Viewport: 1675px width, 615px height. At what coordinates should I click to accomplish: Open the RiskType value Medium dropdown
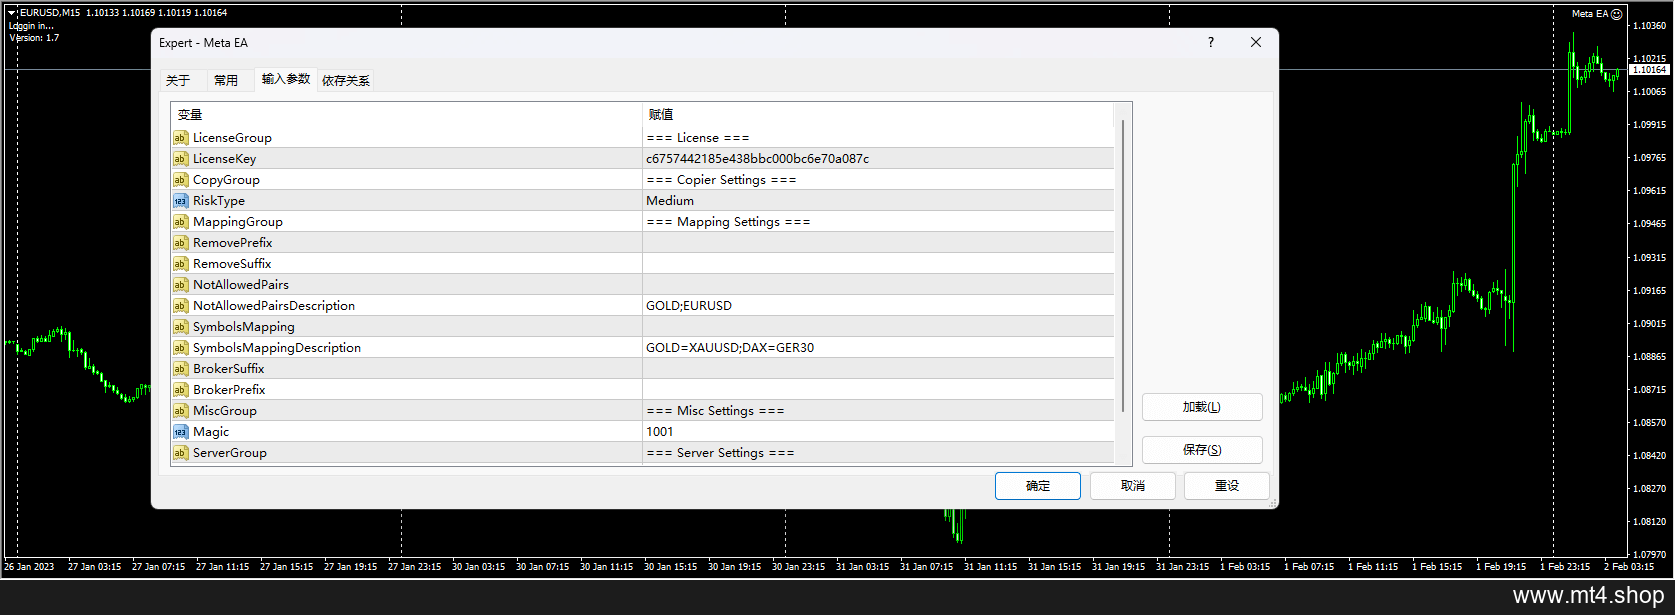point(878,201)
